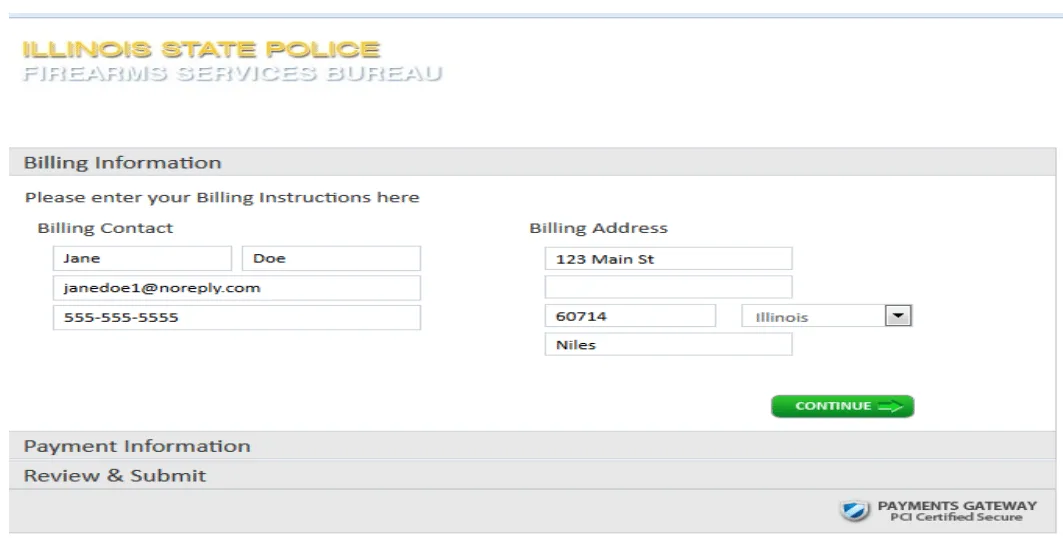The height and width of the screenshot is (538, 1063).
Task: Click the Billing Contact label
Action: pyautogui.click(x=105, y=228)
